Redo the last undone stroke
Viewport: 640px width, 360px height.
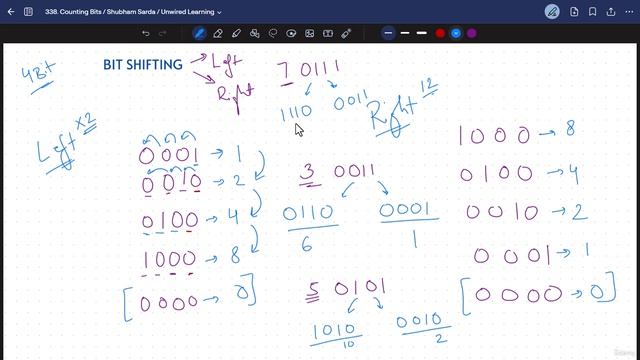162,33
